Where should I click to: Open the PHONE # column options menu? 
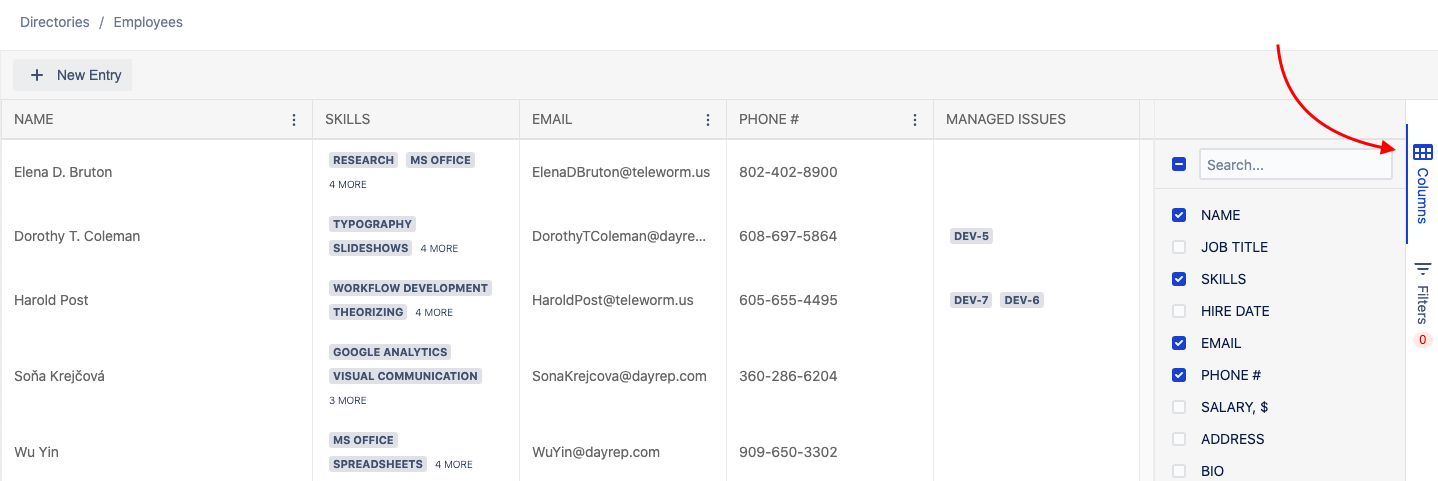(915, 120)
